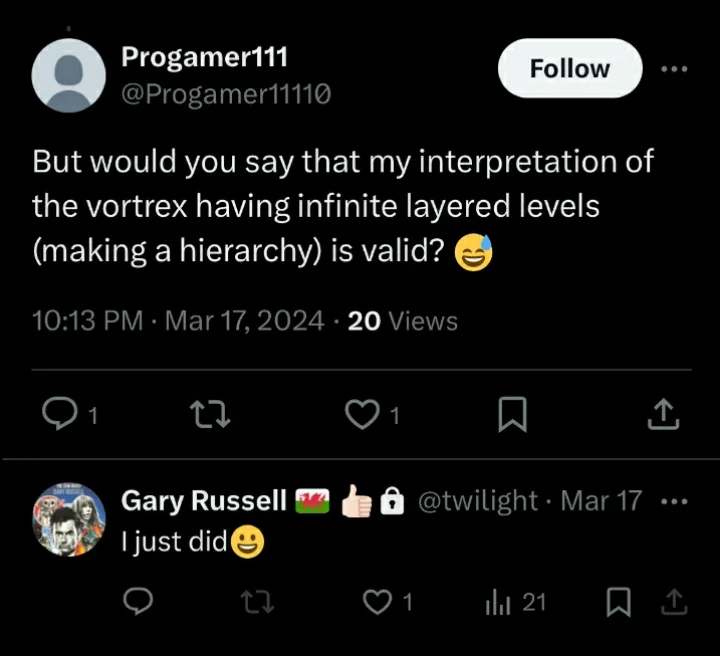This screenshot has width=720, height=656.
Task: Follow the Progamer111 account
Action: point(570,68)
